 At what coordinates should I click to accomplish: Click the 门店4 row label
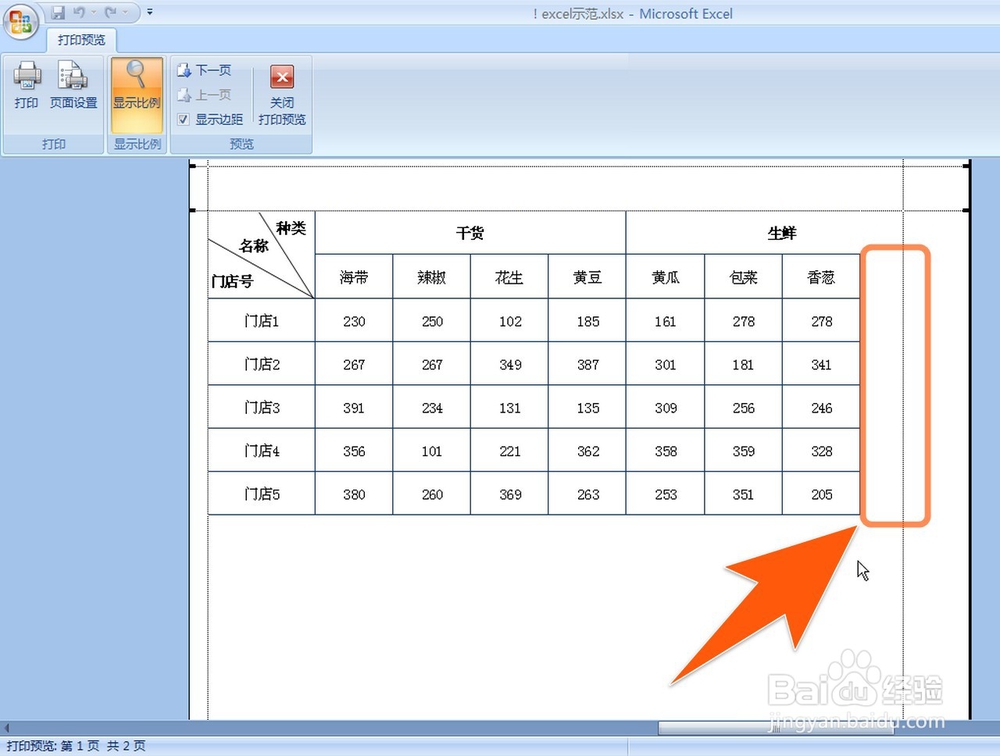coord(261,450)
